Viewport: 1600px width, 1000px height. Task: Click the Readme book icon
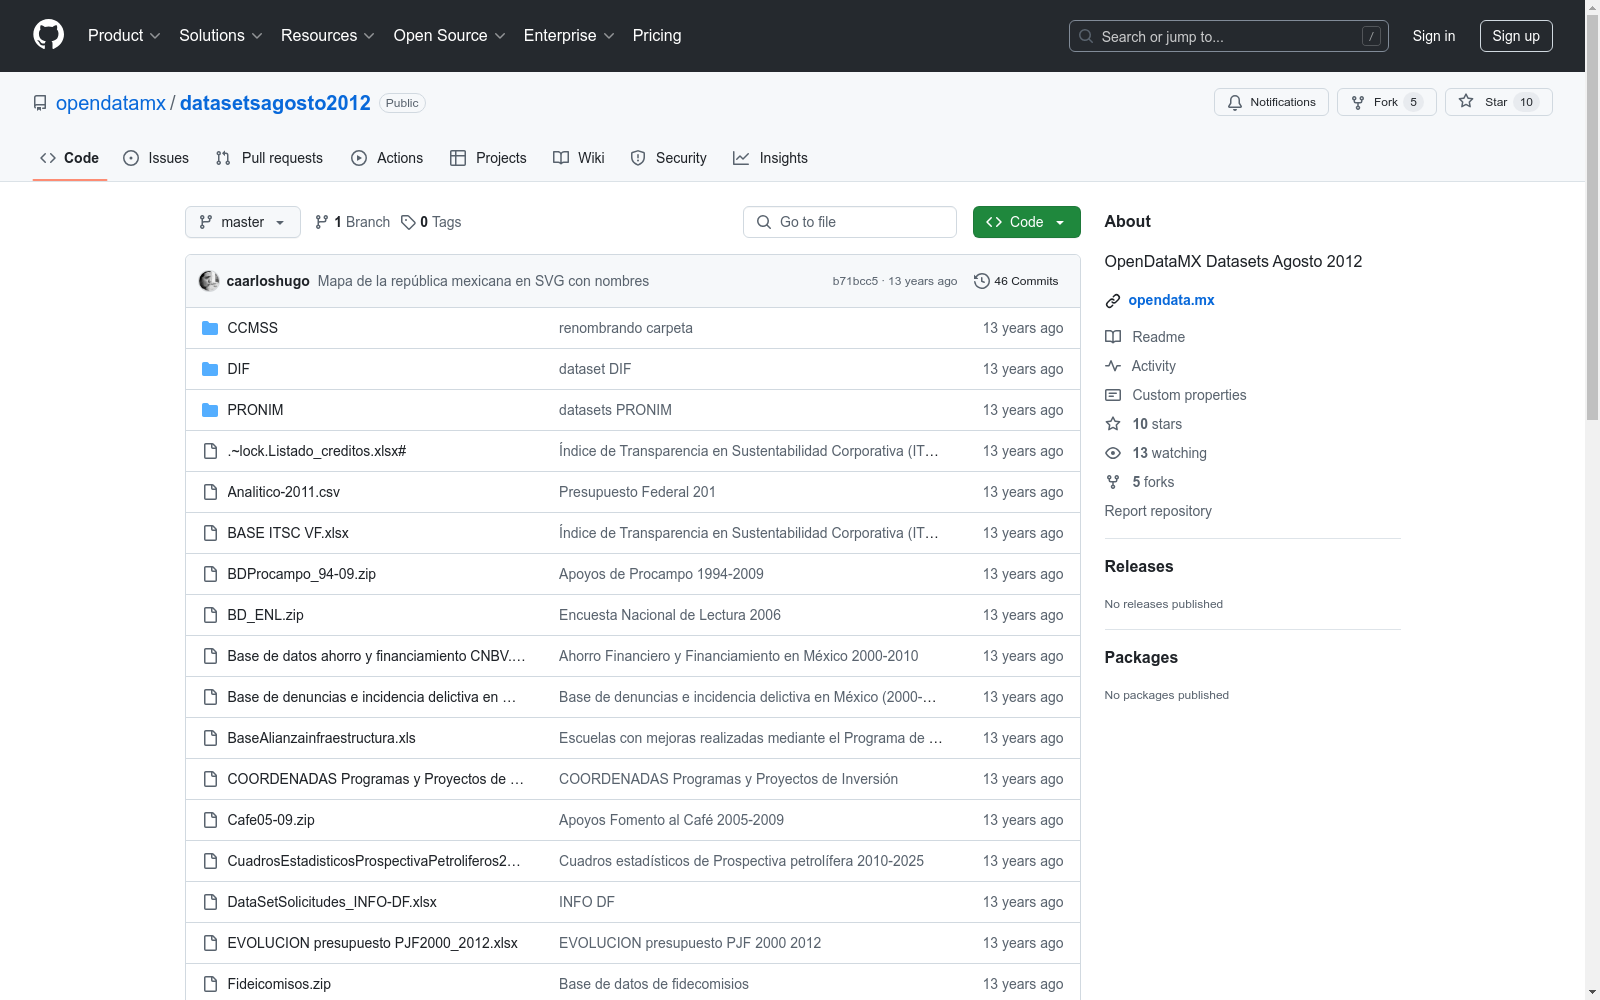(x=1113, y=337)
